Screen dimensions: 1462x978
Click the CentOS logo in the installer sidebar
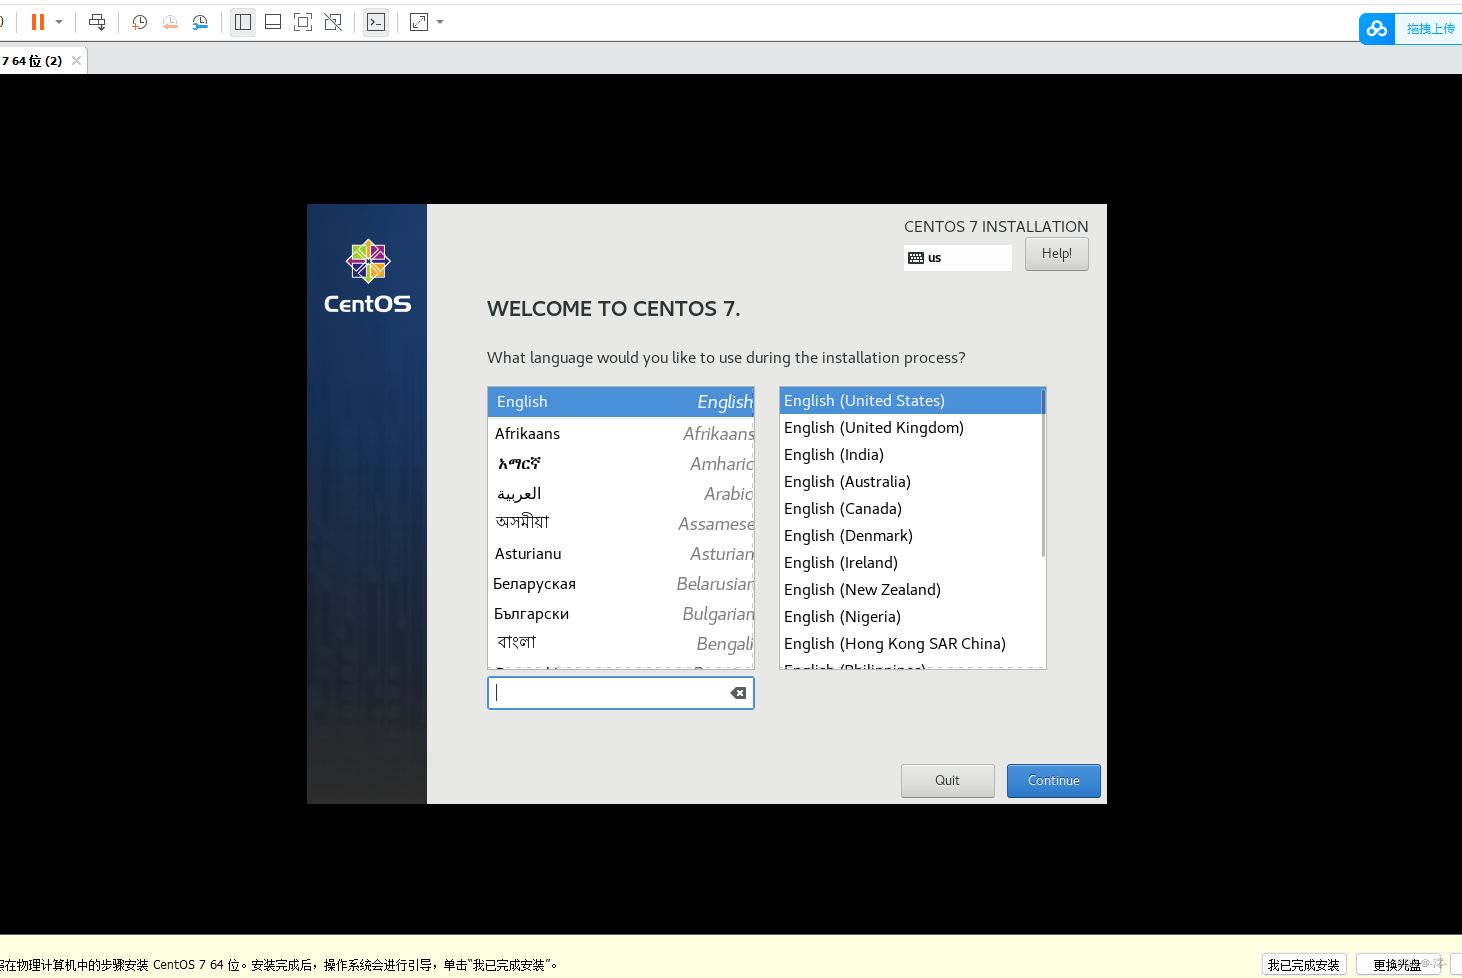click(368, 277)
